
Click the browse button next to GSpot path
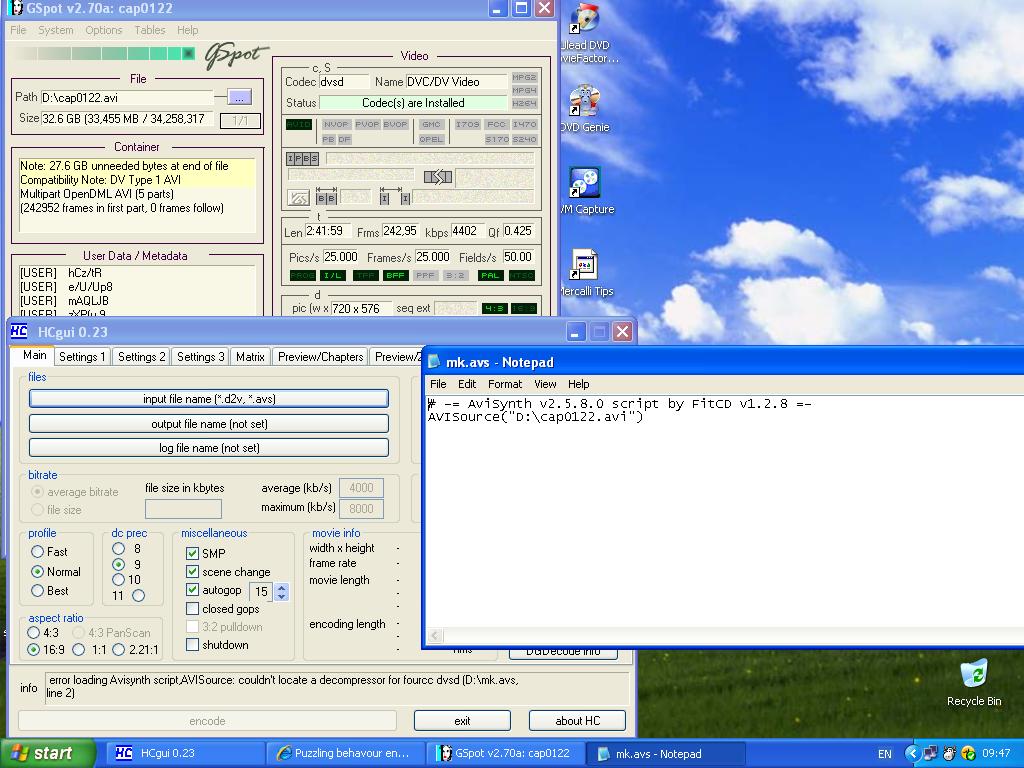click(x=239, y=97)
